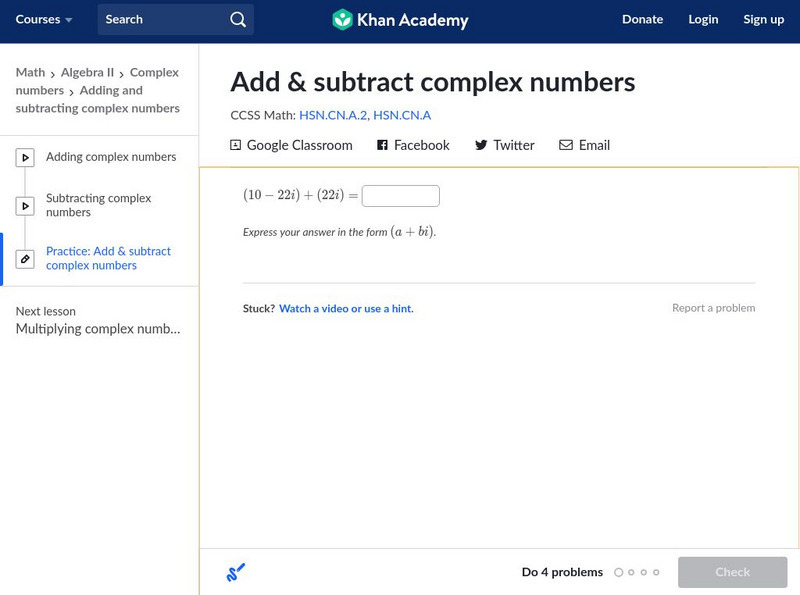Open the Donate page
Viewport: 800px width, 595px height.
click(x=642, y=20)
